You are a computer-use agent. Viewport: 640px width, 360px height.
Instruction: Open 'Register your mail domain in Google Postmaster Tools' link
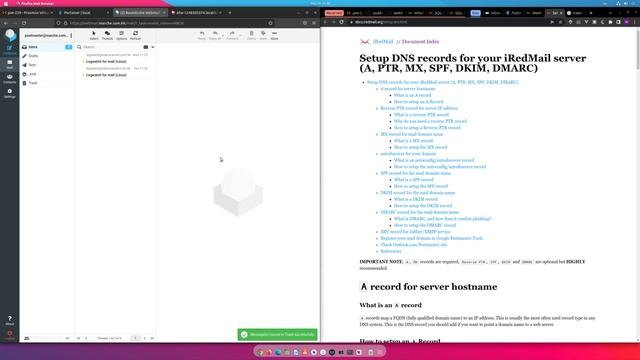pyautogui.click(x=431, y=238)
